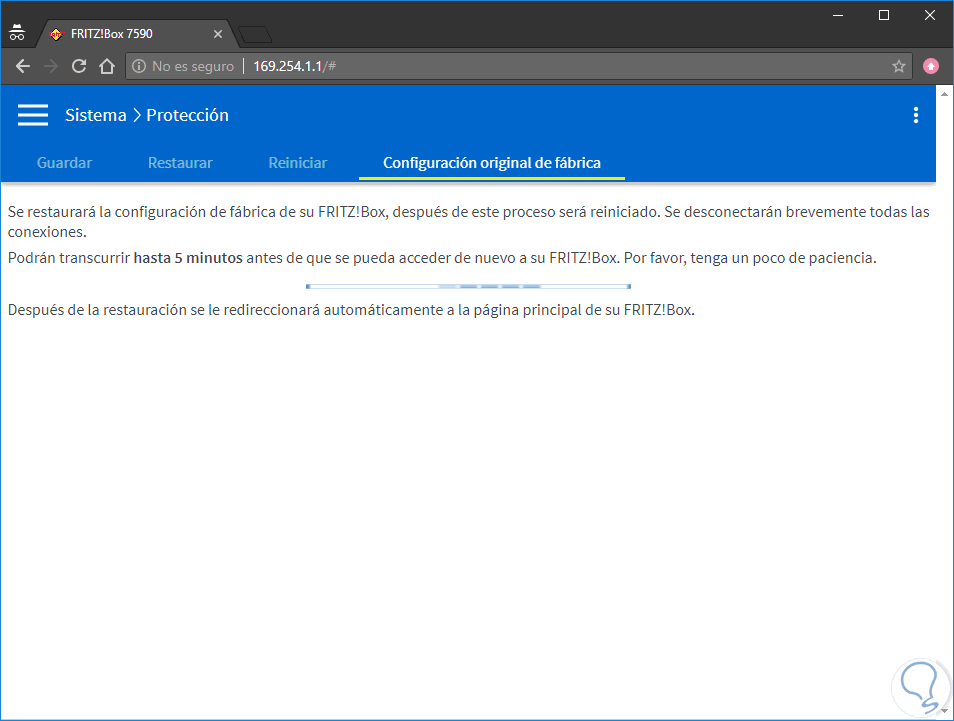
Task: Switch to the Reiniciar tab
Action: click(298, 162)
